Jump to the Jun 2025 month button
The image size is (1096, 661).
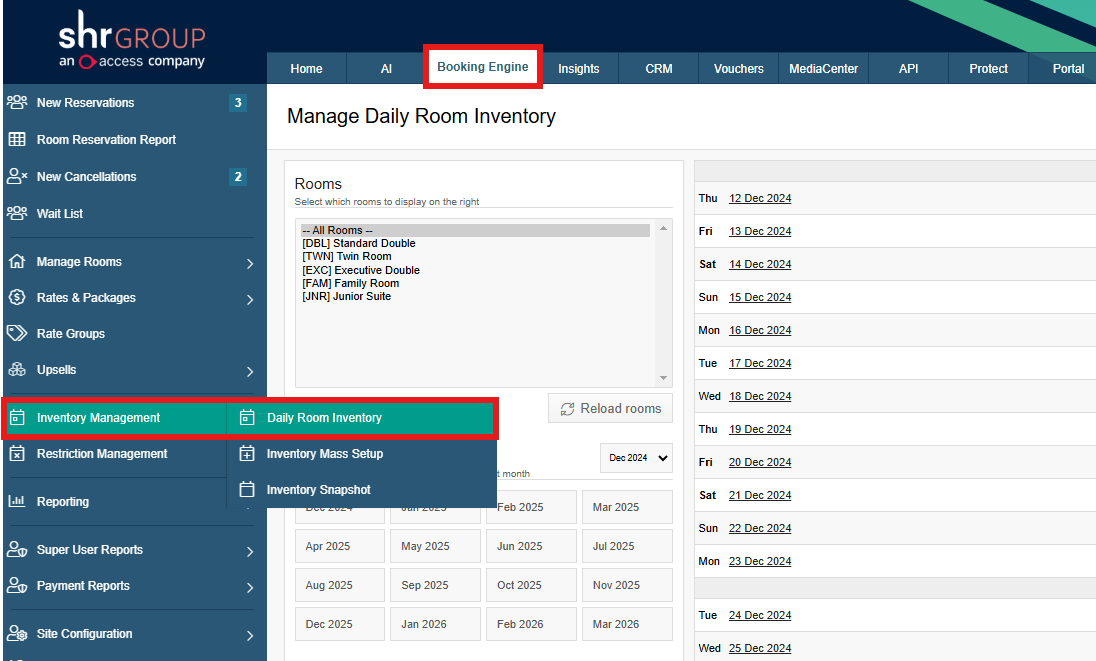pyautogui.click(x=531, y=546)
